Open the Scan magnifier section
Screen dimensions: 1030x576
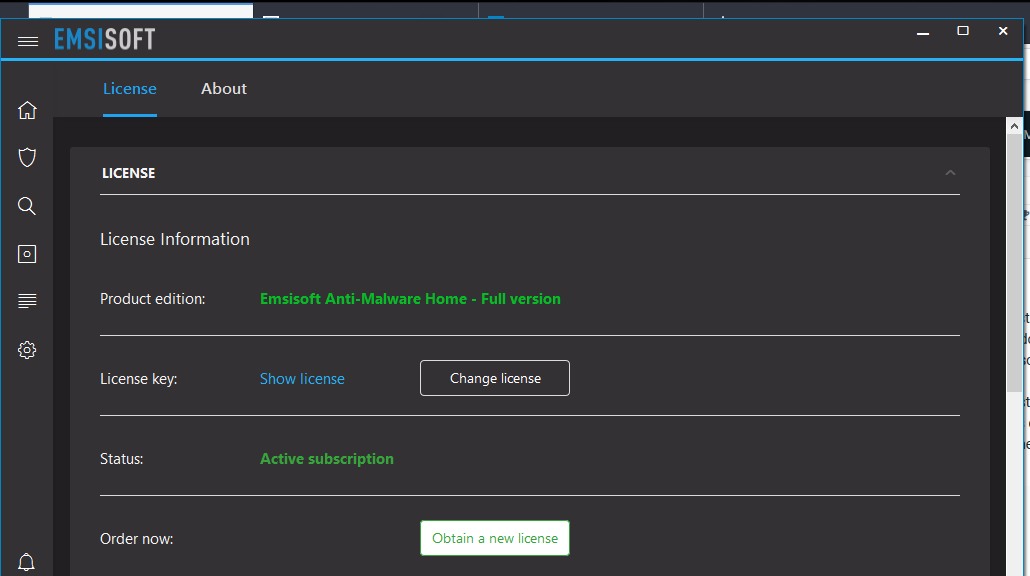(27, 206)
